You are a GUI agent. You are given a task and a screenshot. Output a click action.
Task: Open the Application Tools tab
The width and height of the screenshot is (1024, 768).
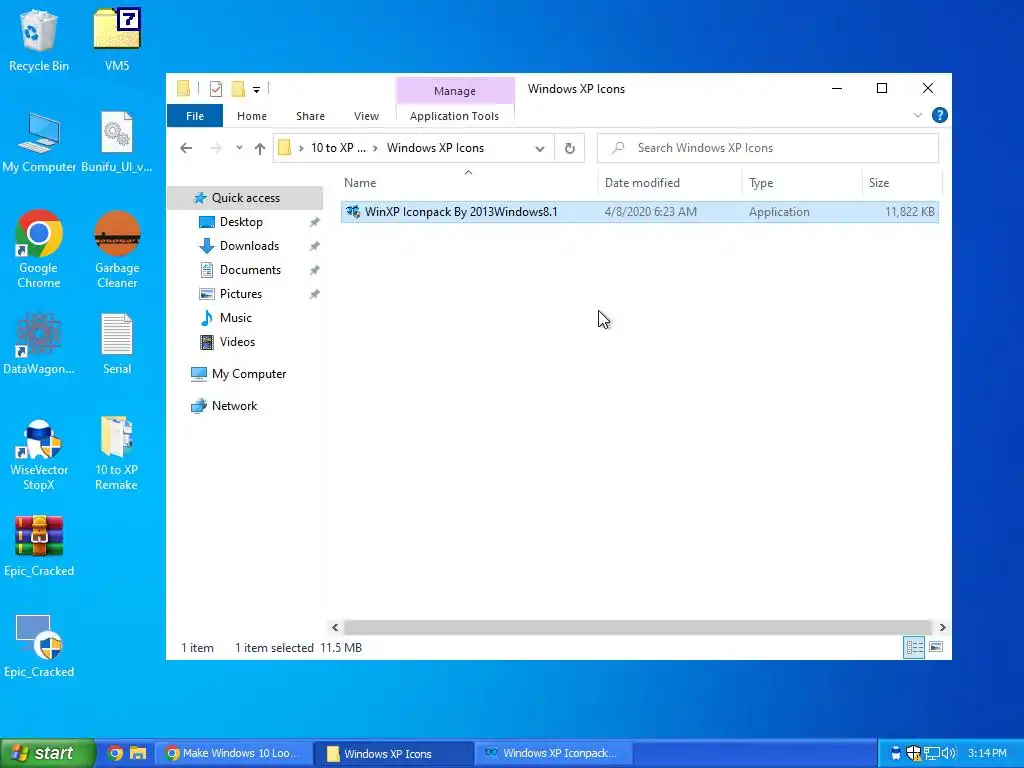tap(455, 116)
